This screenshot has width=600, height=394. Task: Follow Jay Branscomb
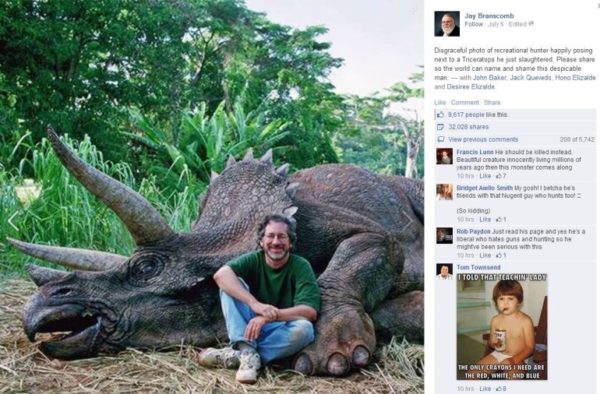[x=473, y=24]
